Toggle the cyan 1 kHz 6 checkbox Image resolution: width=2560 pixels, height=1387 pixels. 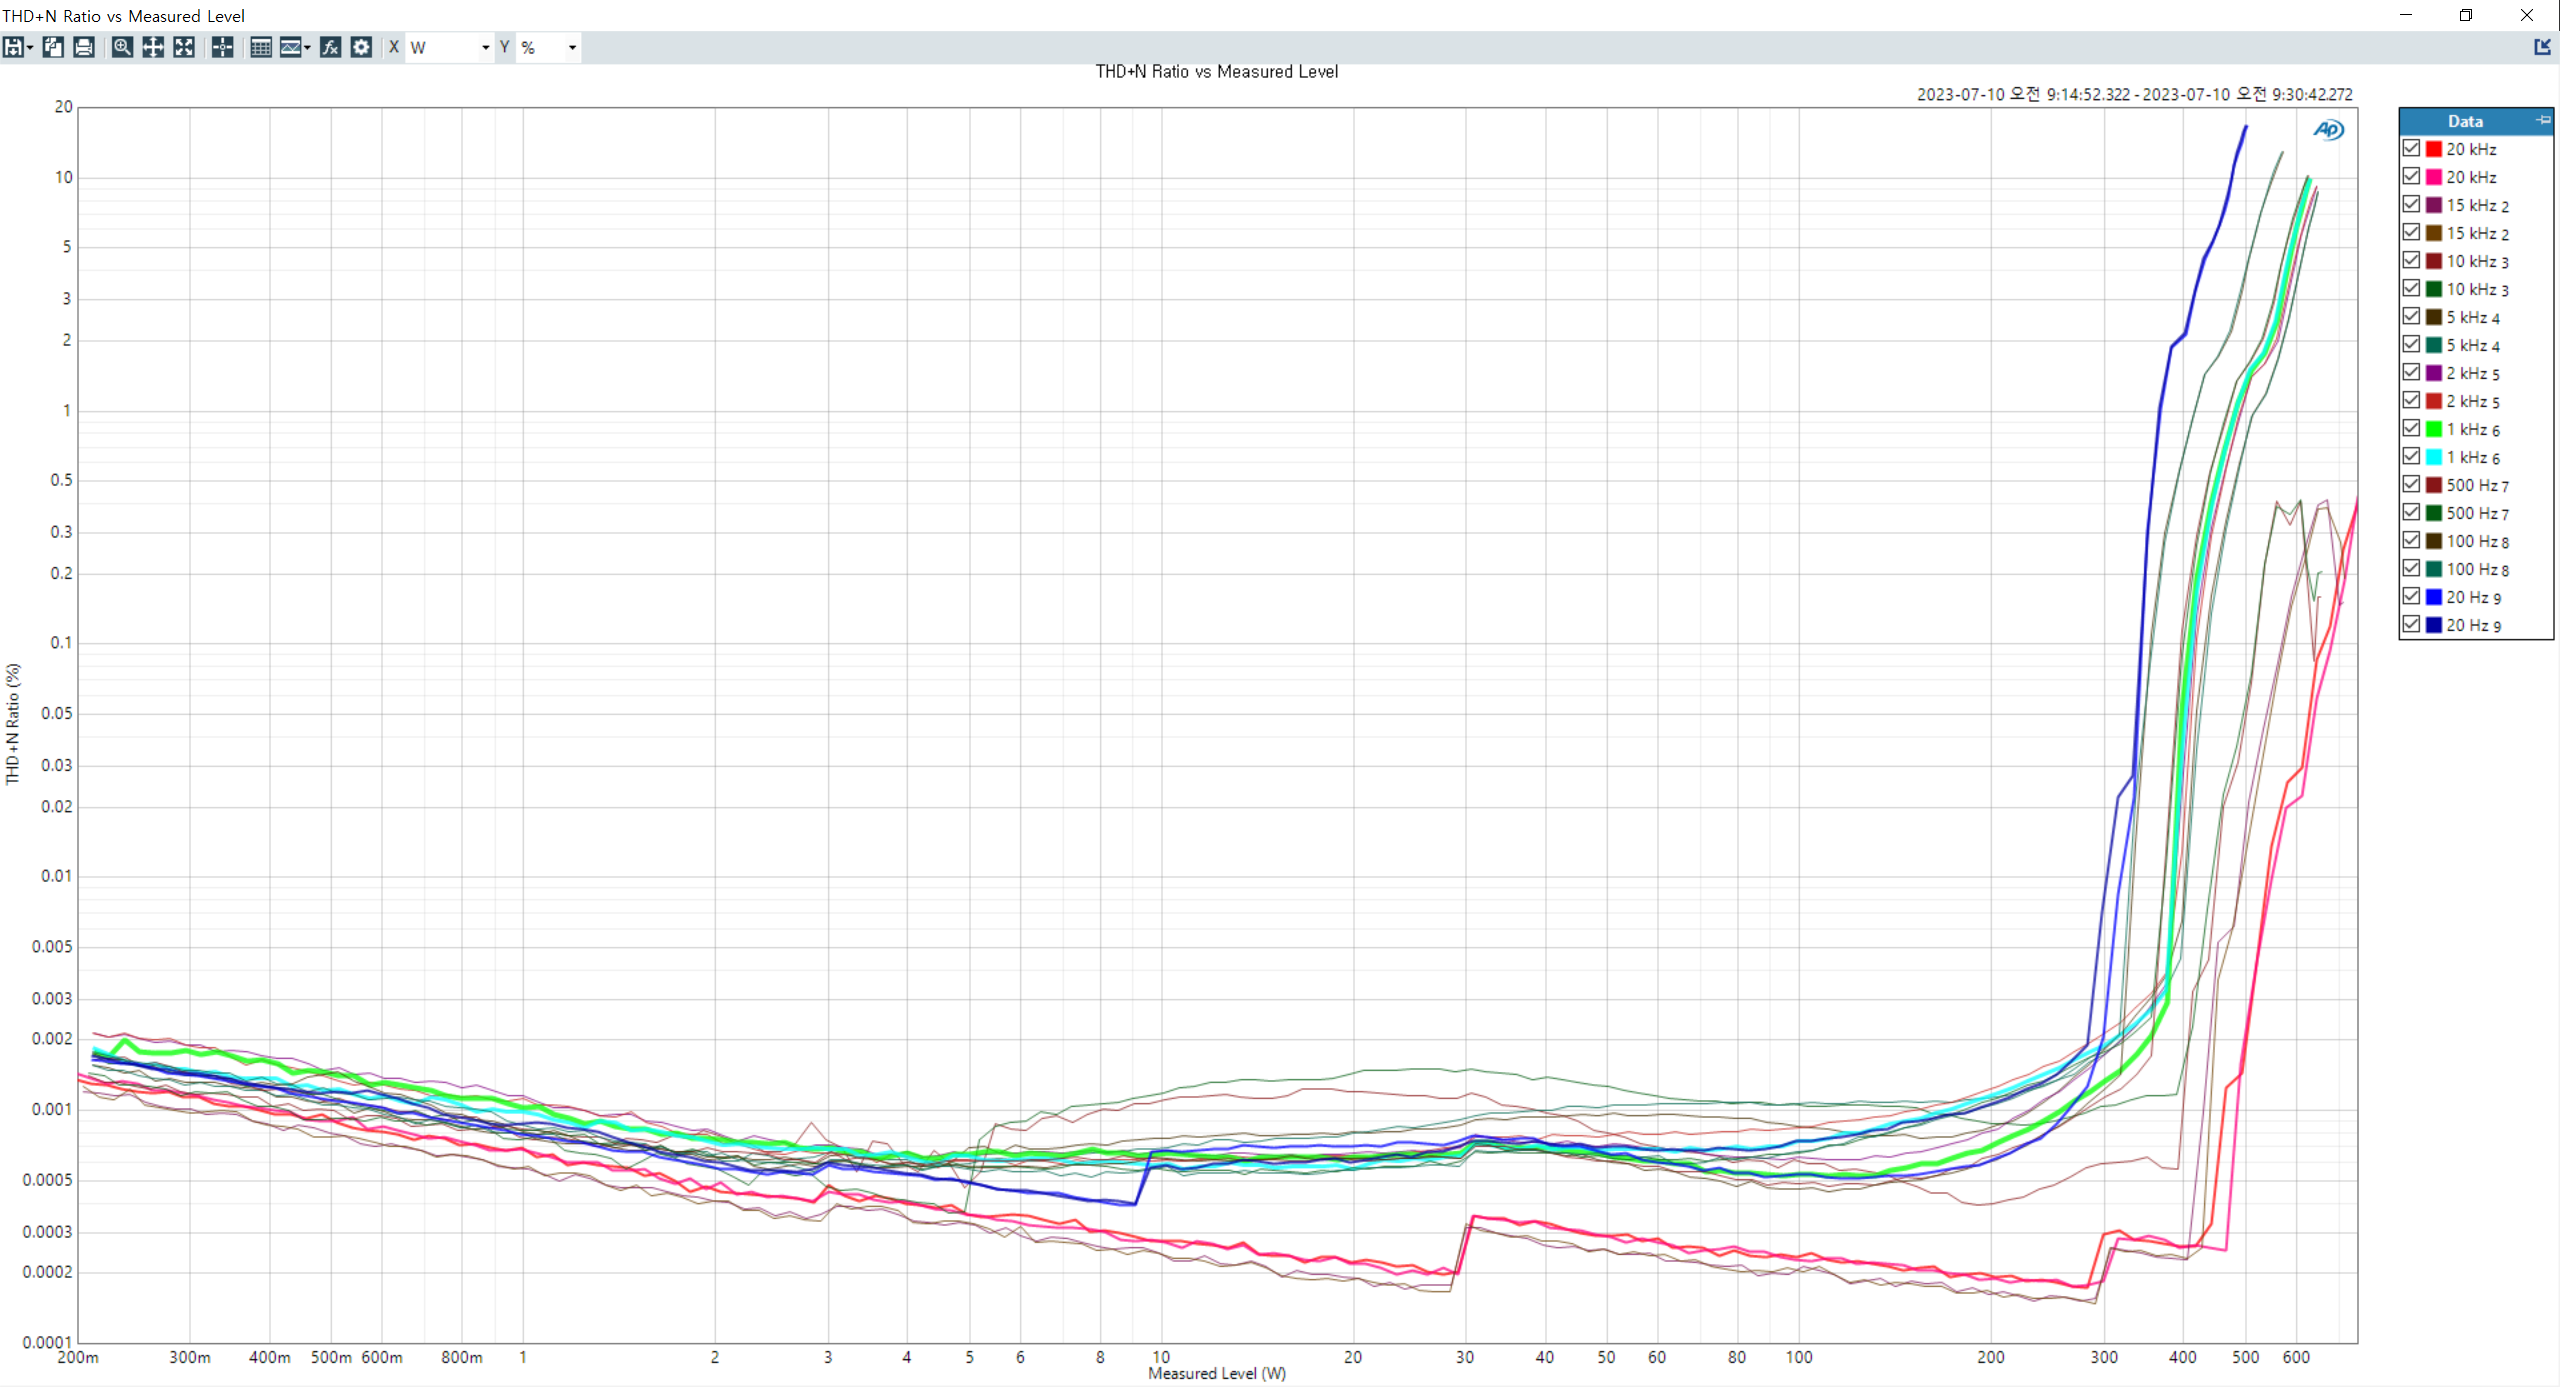click(2411, 456)
